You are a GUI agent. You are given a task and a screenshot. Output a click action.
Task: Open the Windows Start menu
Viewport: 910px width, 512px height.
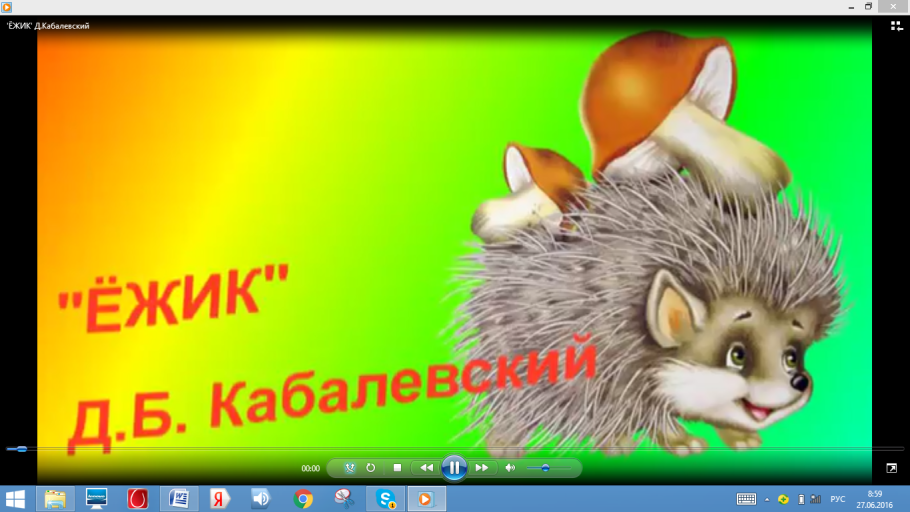[x=16, y=498]
